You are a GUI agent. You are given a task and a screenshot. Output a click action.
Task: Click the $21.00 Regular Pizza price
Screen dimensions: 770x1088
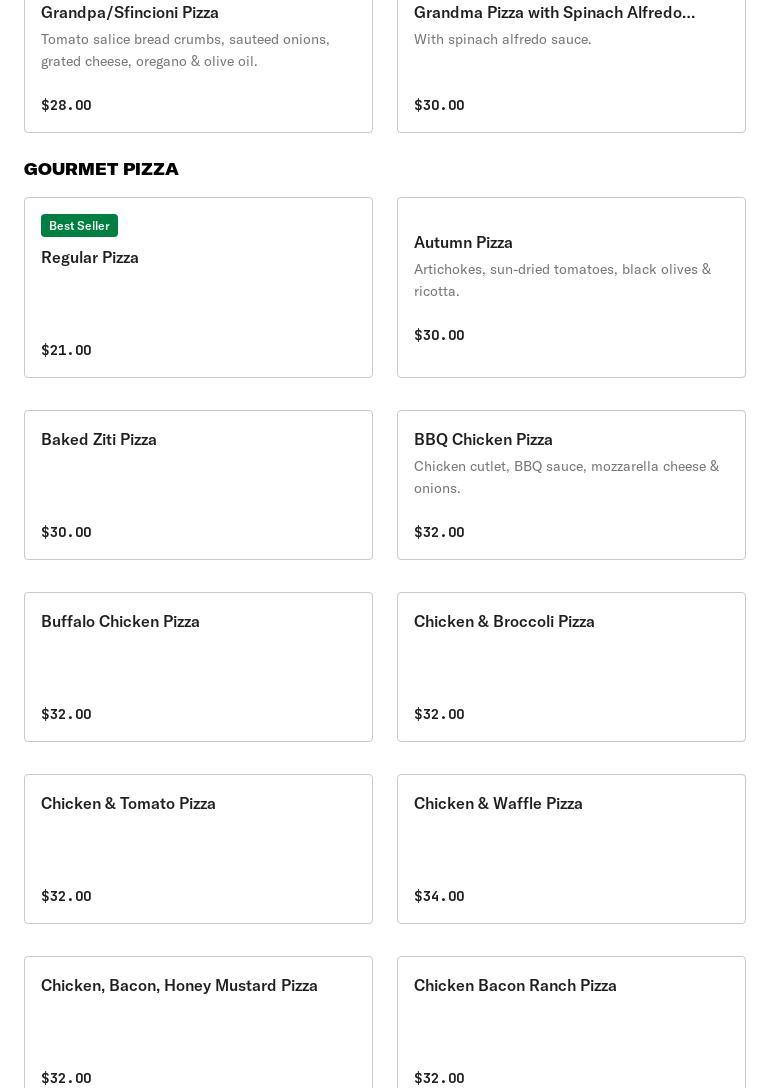pyautogui.click(x=66, y=350)
